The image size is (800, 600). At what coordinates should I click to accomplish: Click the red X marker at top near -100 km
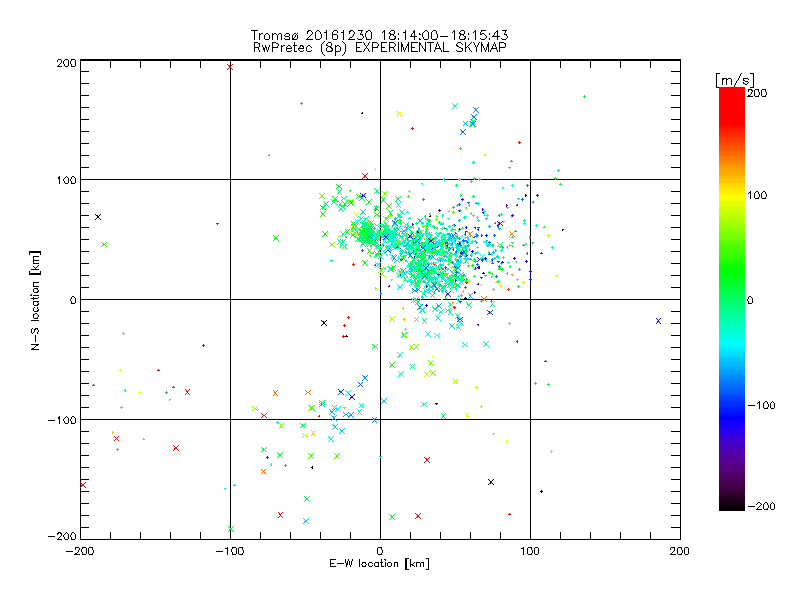click(x=230, y=67)
